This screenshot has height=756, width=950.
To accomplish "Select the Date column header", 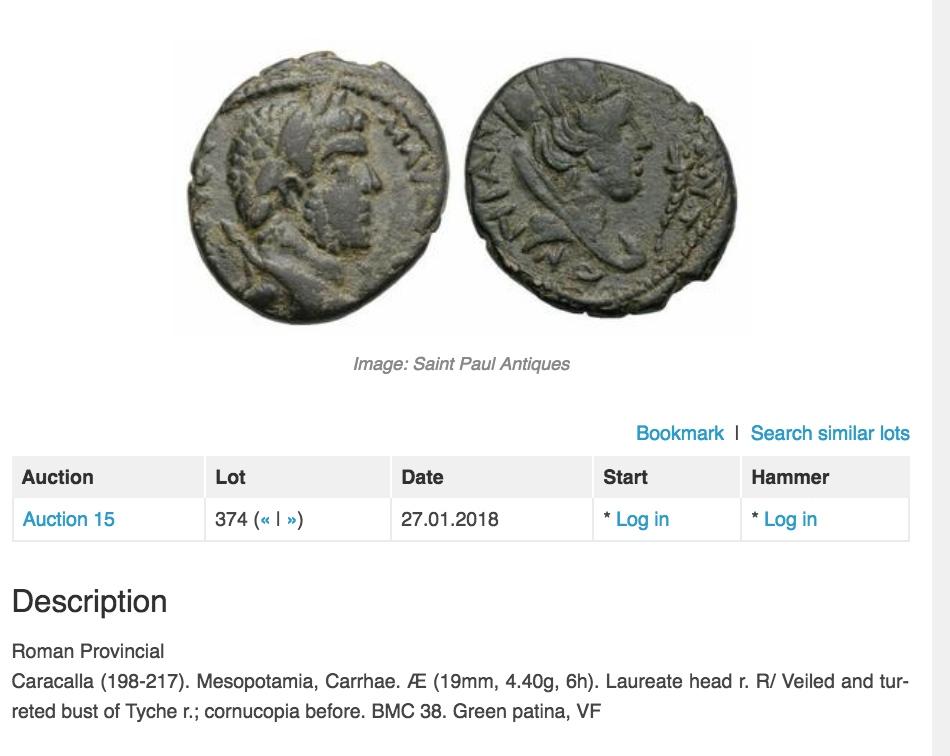I will click(422, 477).
